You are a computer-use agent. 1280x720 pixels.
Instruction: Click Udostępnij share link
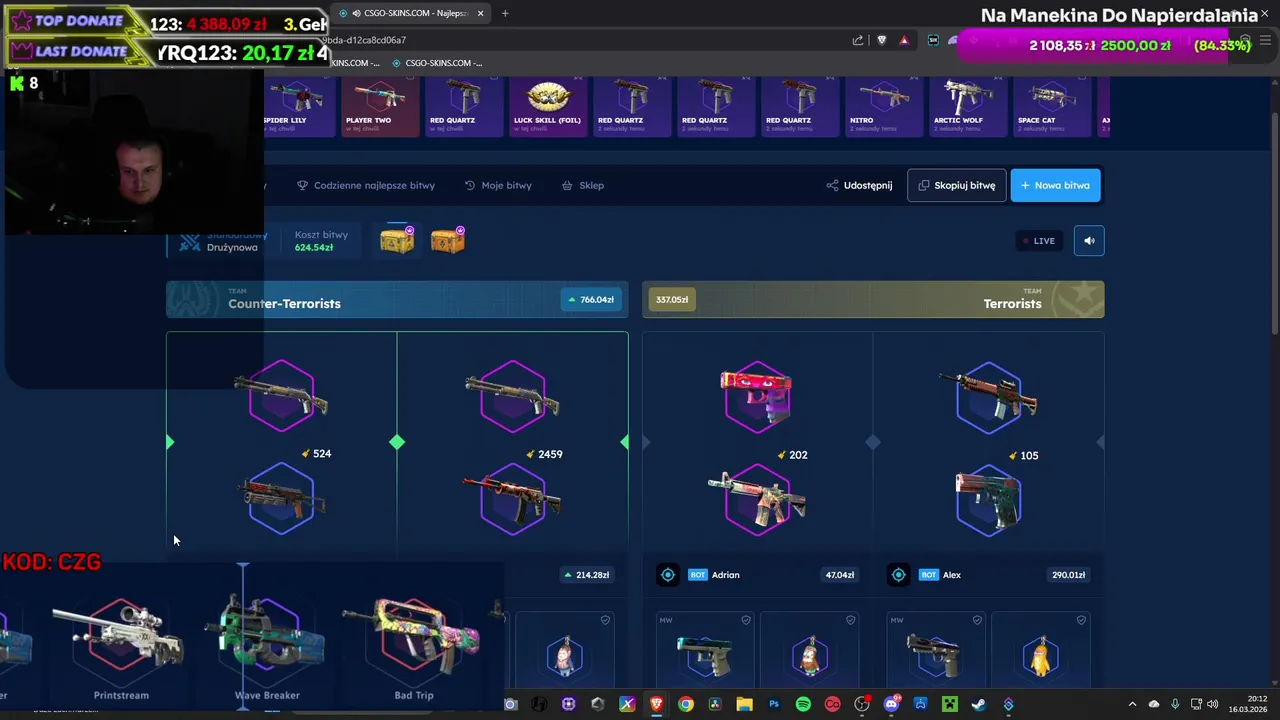tap(859, 185)
